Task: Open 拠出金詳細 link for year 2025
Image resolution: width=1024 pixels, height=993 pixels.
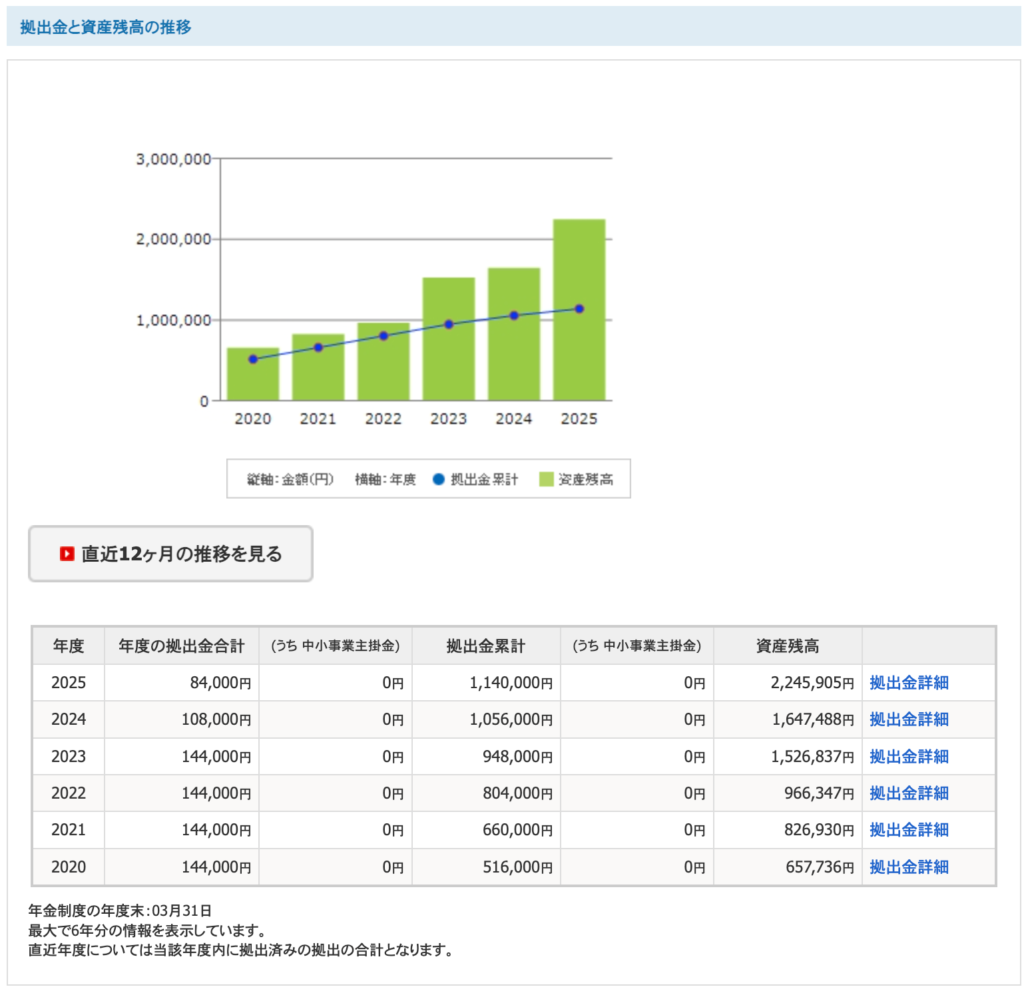Action: tap(908, 683)
